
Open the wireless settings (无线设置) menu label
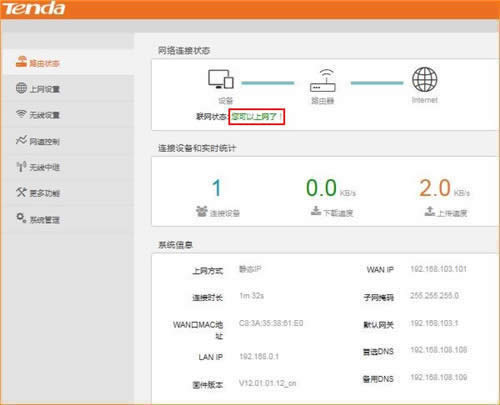45,115
